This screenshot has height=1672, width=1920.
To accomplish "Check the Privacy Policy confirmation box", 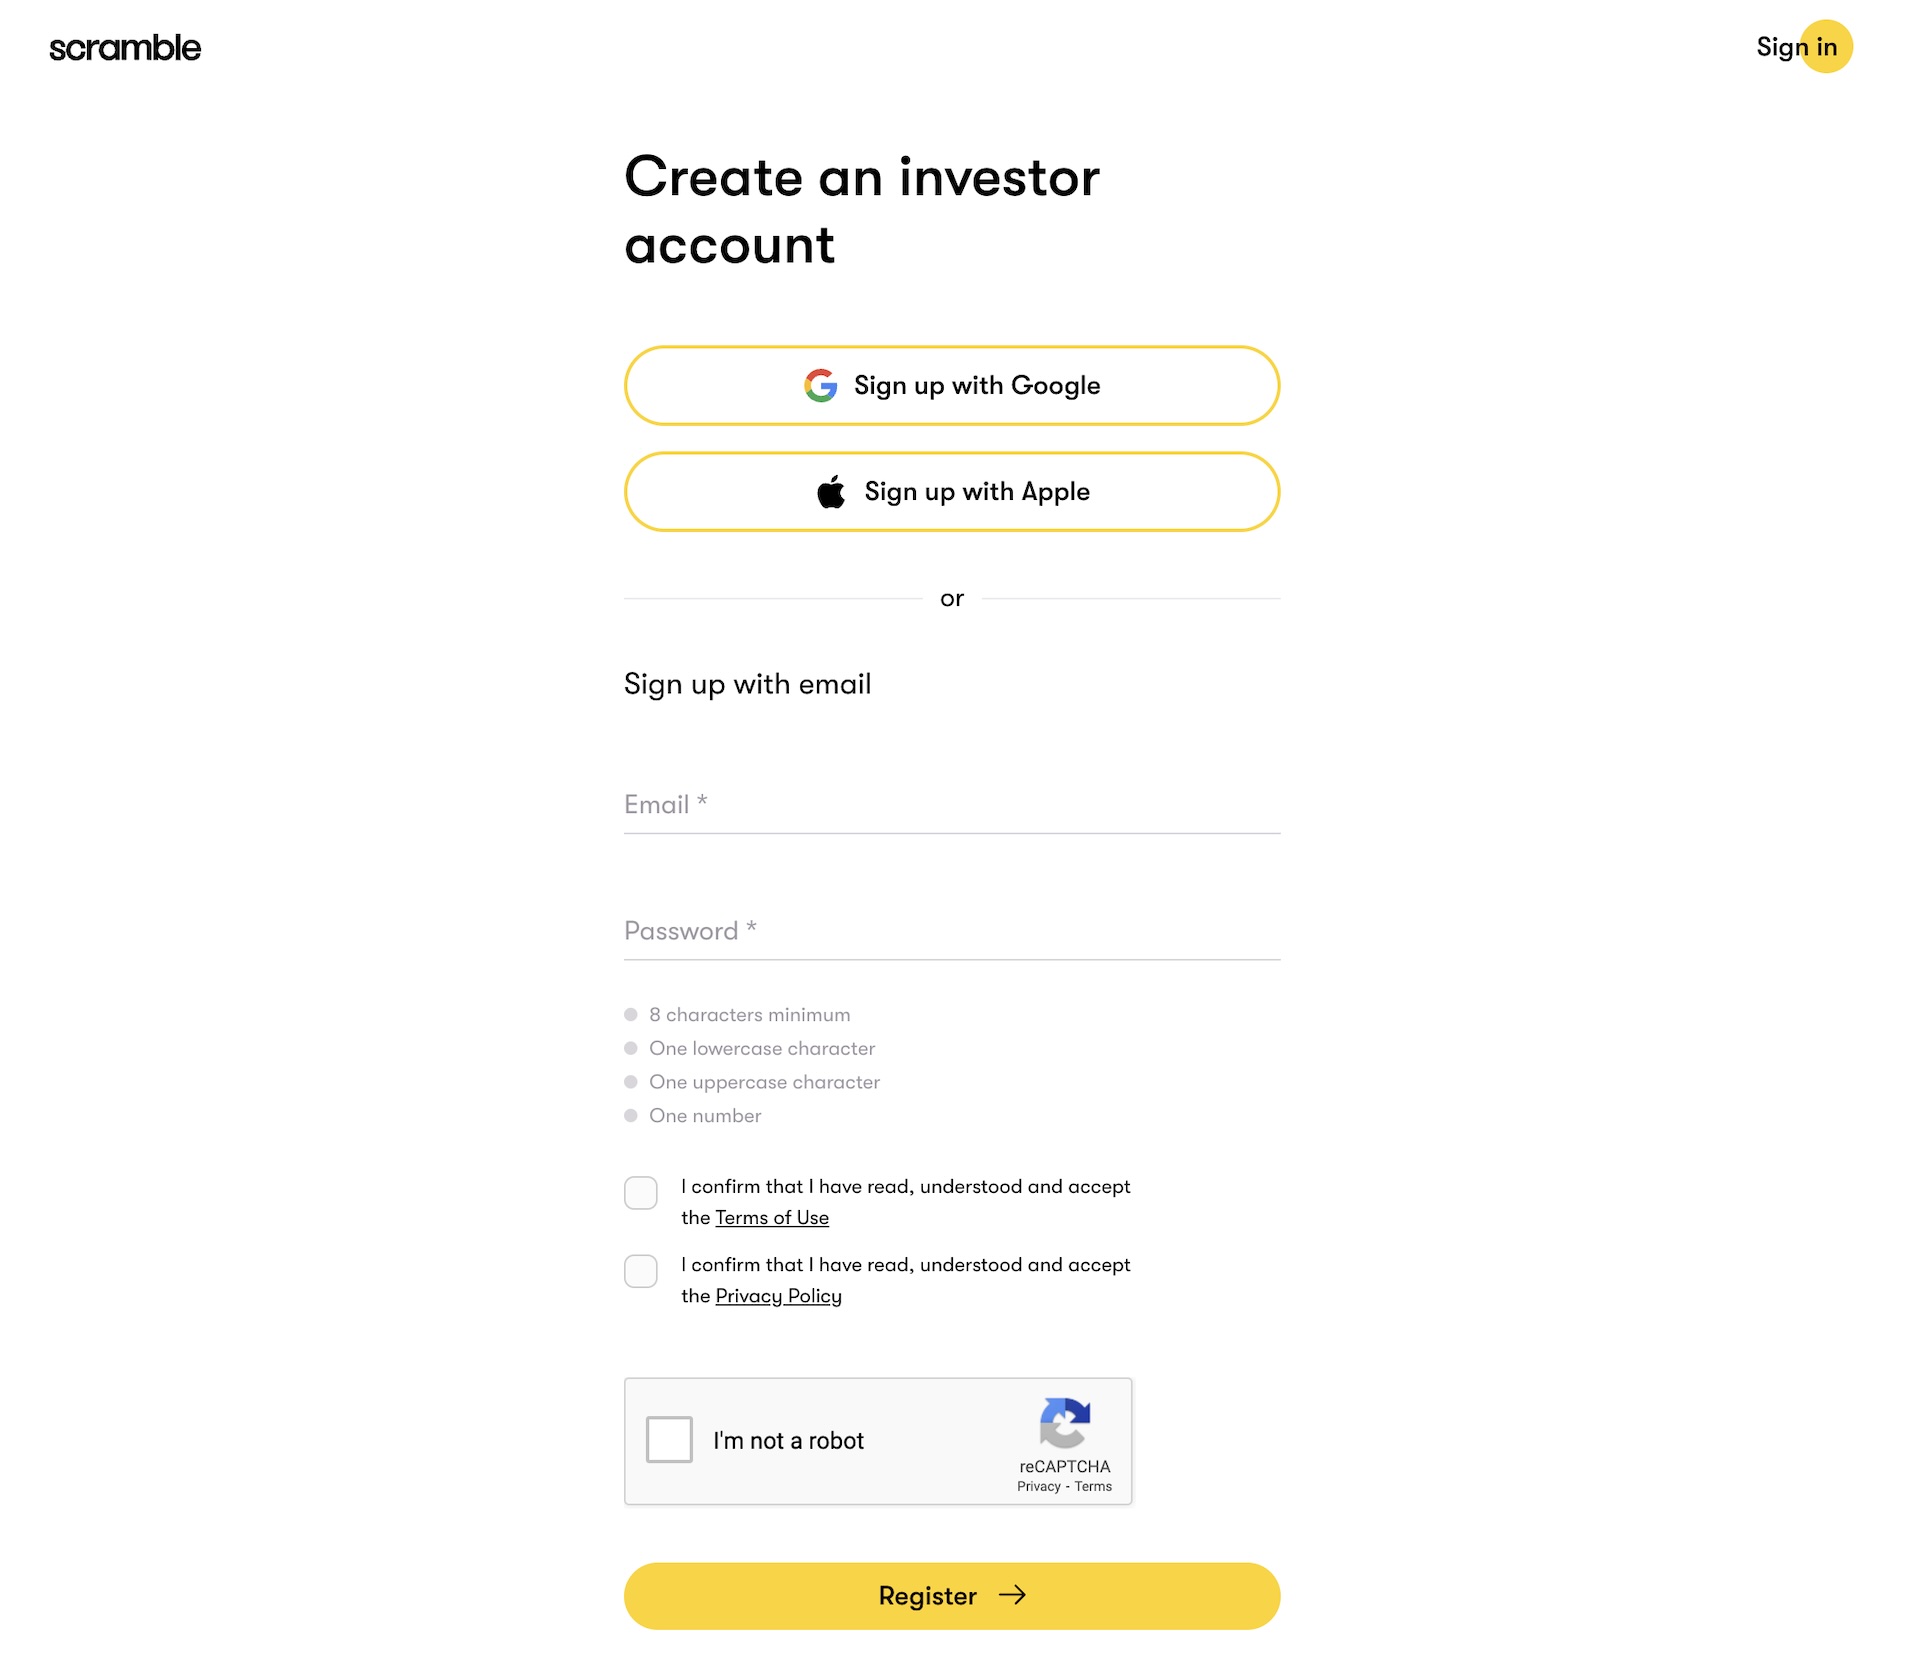I will tap(641, 1271).
